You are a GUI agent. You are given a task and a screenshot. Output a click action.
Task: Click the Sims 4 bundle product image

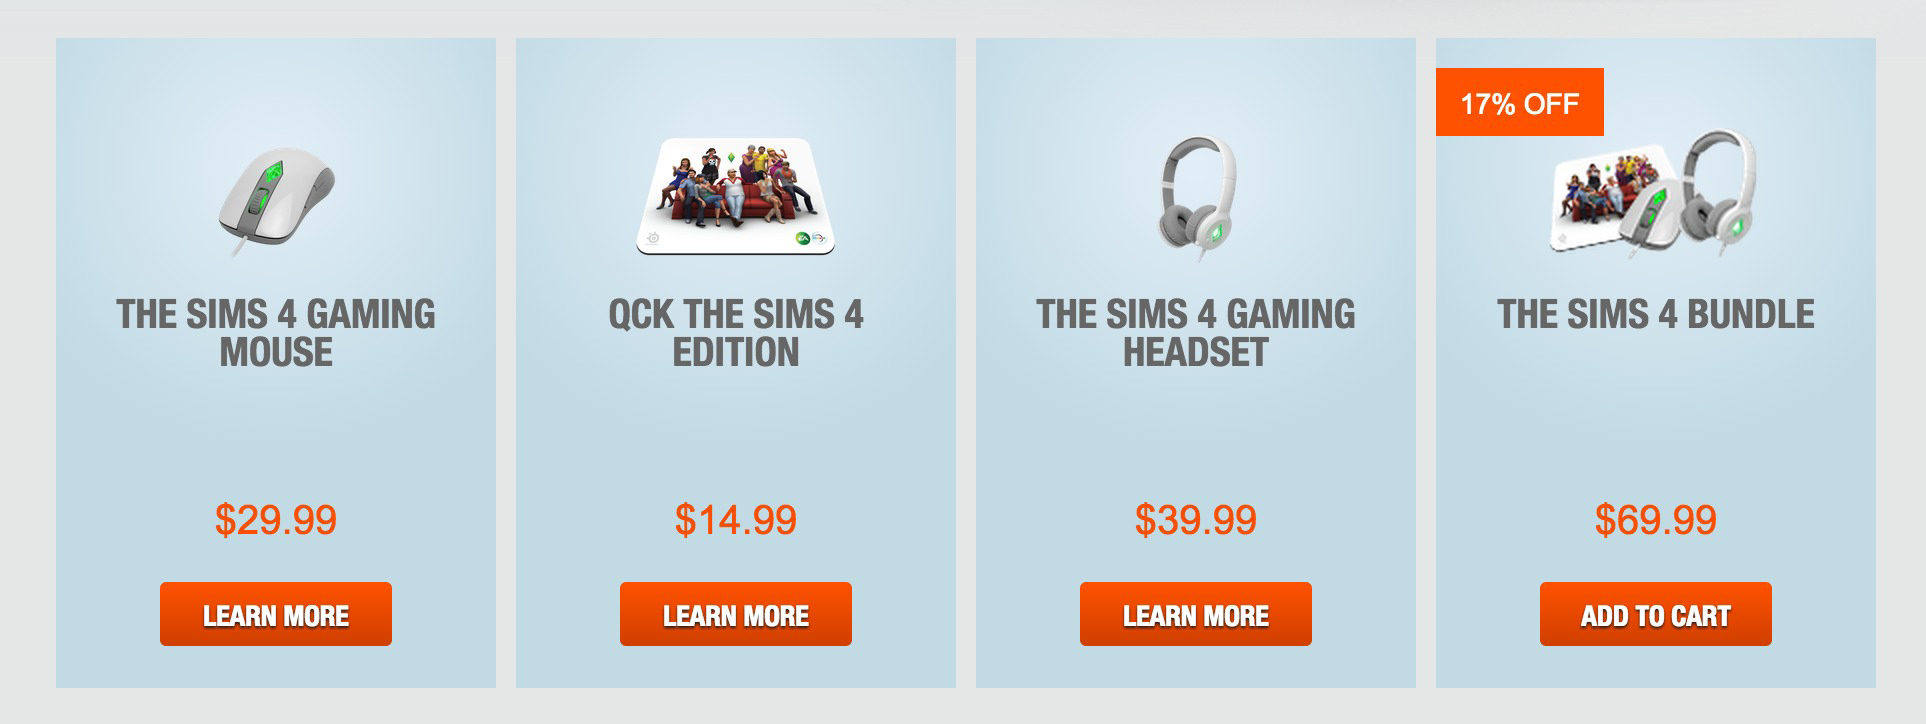(x=1655, y=196)
